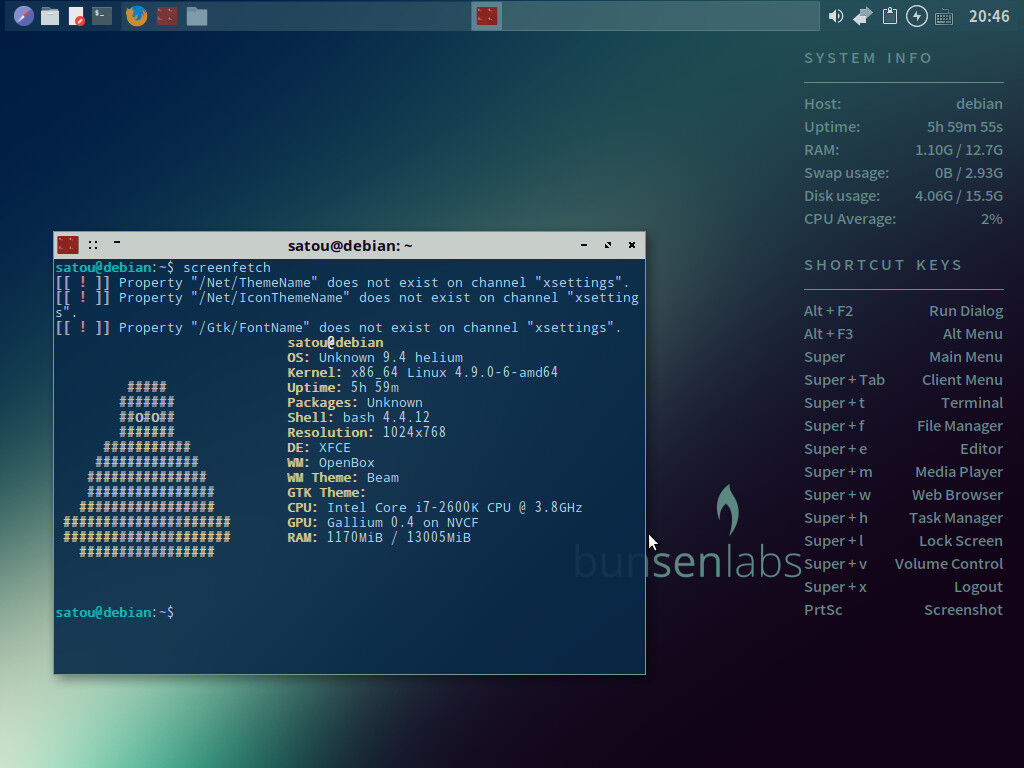Viewport: 1024px width, 768px height.
Task: Click Disk usage '4.06G / 15.5G' value
Action: (x=959, y=196)
